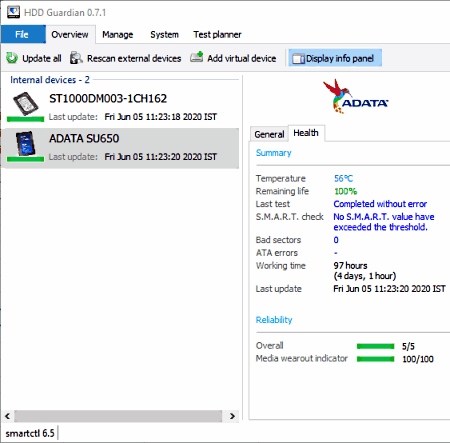Click the ATA errors dash value

pos(336,253)
